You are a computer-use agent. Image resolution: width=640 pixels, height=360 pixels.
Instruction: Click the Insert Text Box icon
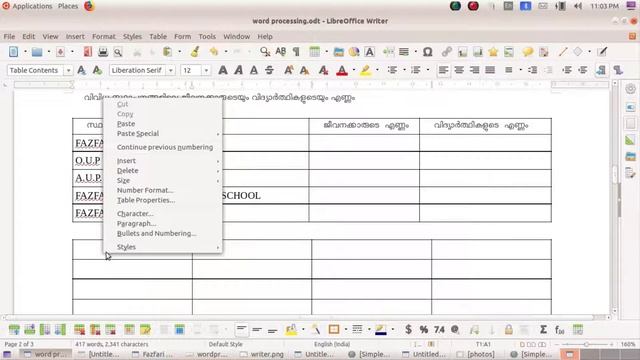(x=369, y=52)
